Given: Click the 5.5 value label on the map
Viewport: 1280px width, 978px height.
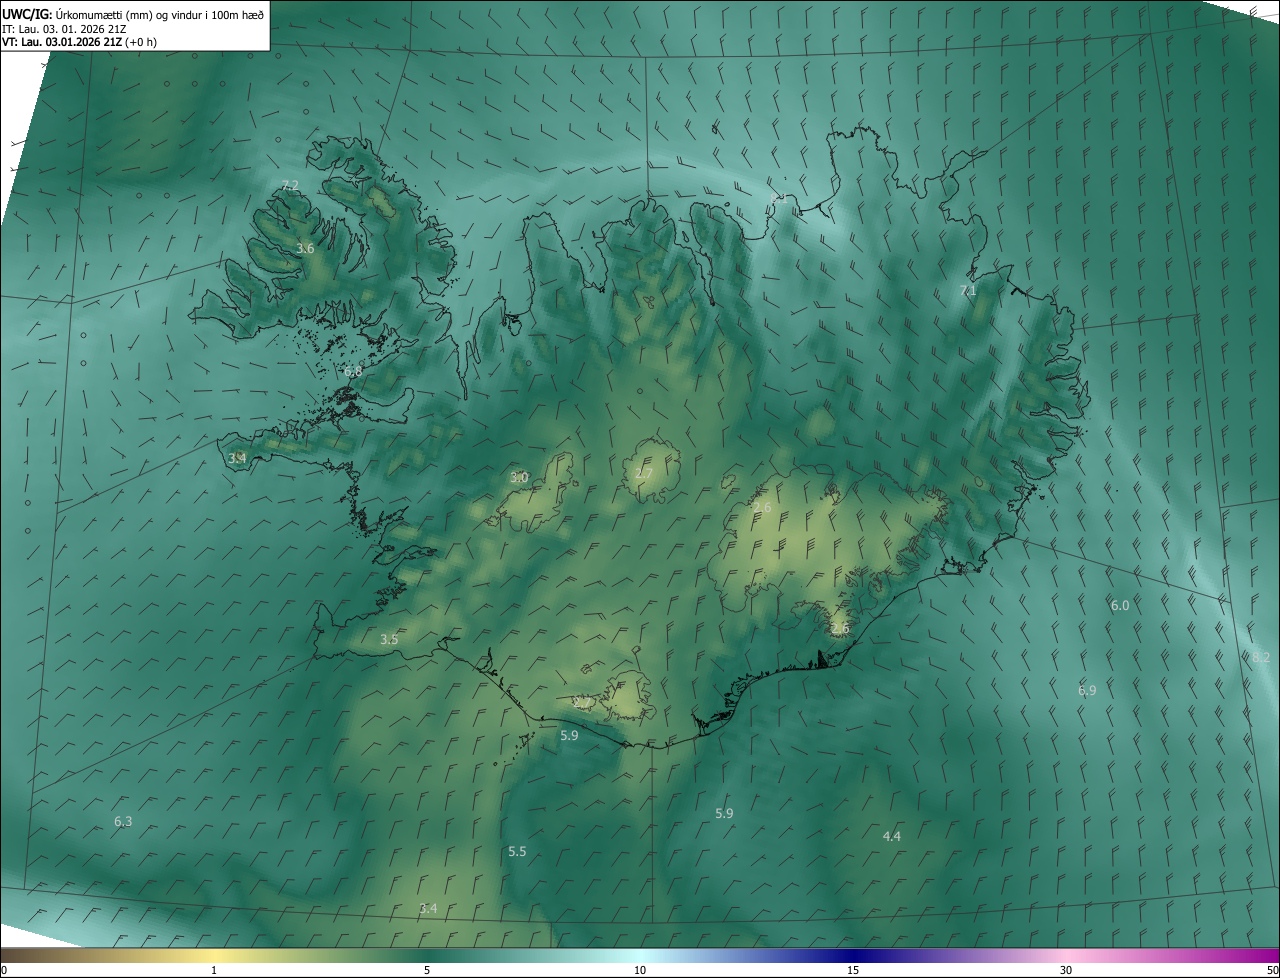Looking at the screenshot, I should click(x=517, y=851).
